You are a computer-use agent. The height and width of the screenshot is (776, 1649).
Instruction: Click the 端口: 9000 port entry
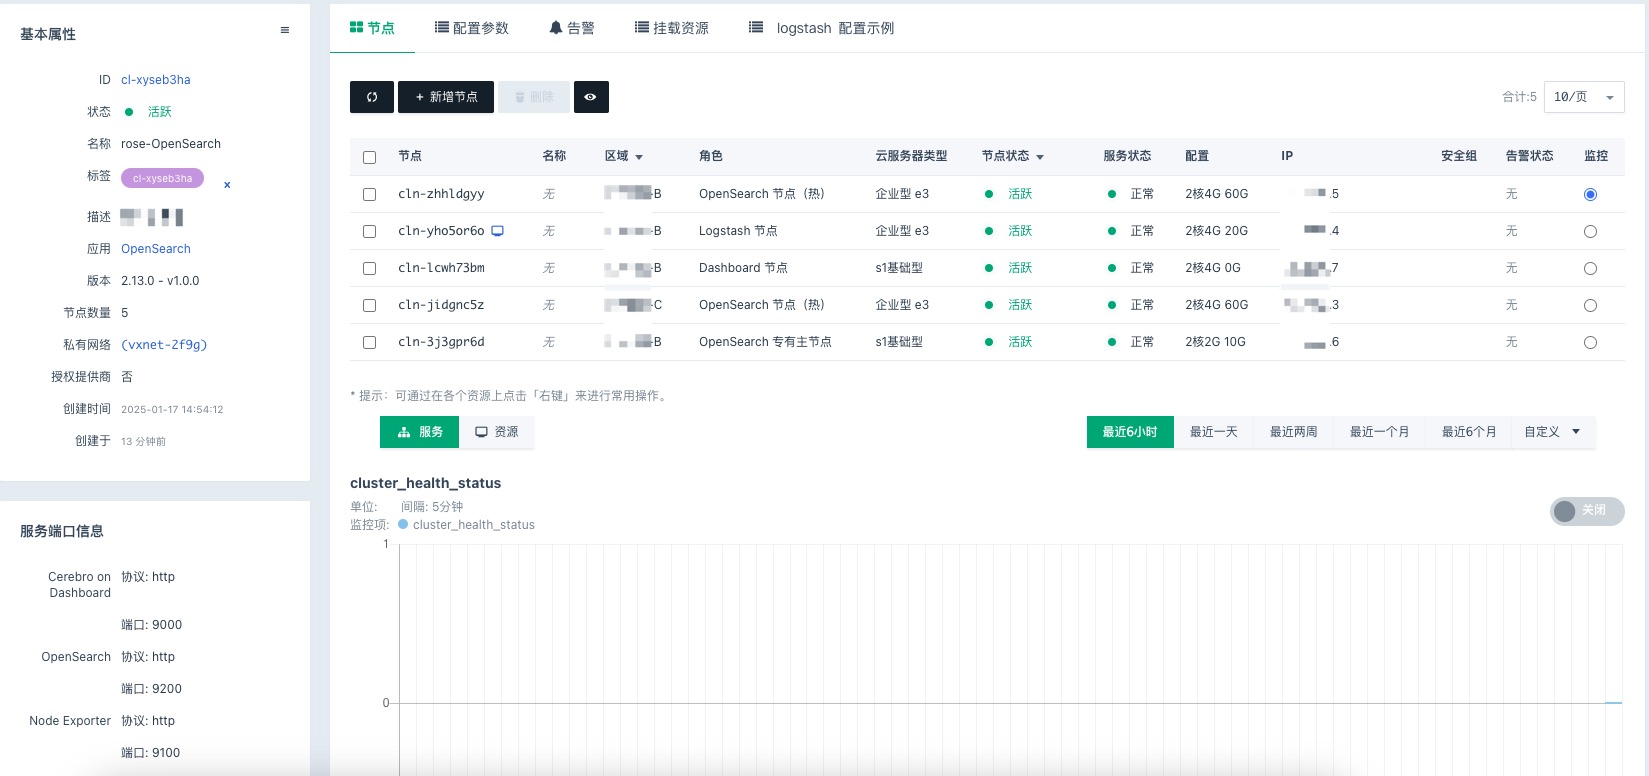151,625
